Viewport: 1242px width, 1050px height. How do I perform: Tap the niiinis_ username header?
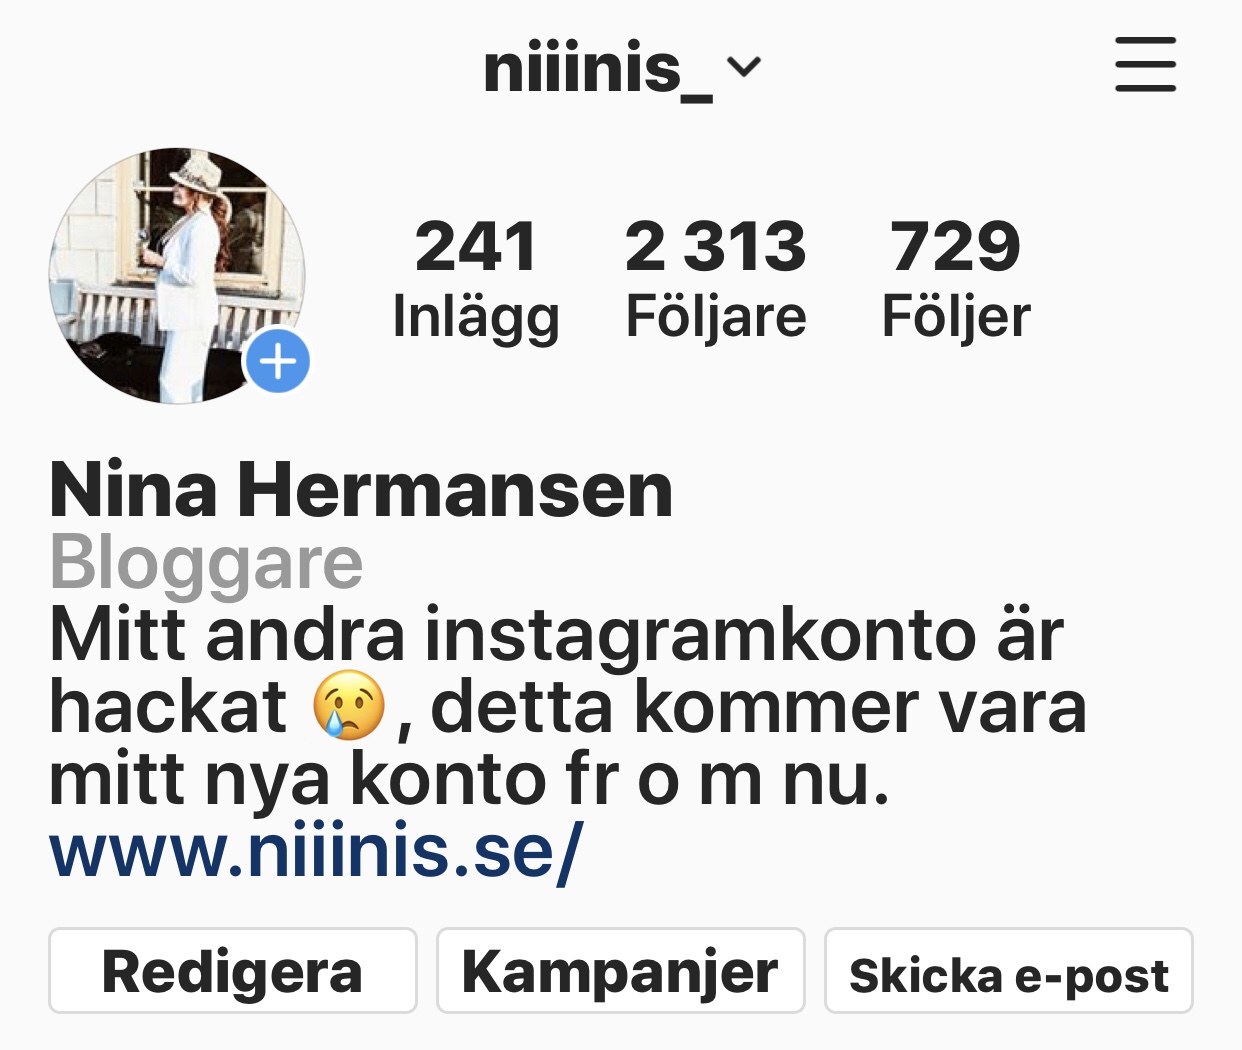click(597, 69)
